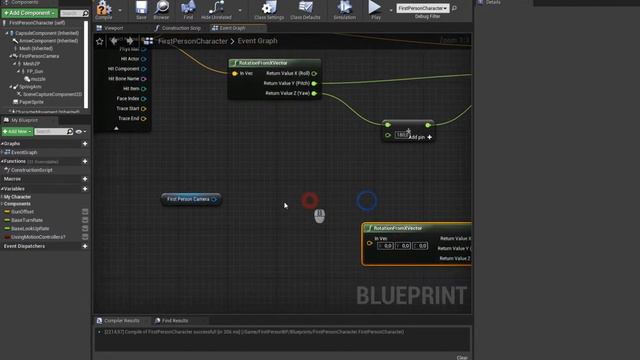Open the FirstPersonCharacter debug filter dropdown
The width and height of the screenshot is (640, 360).
pyautogui.click(x=423, y=8)
